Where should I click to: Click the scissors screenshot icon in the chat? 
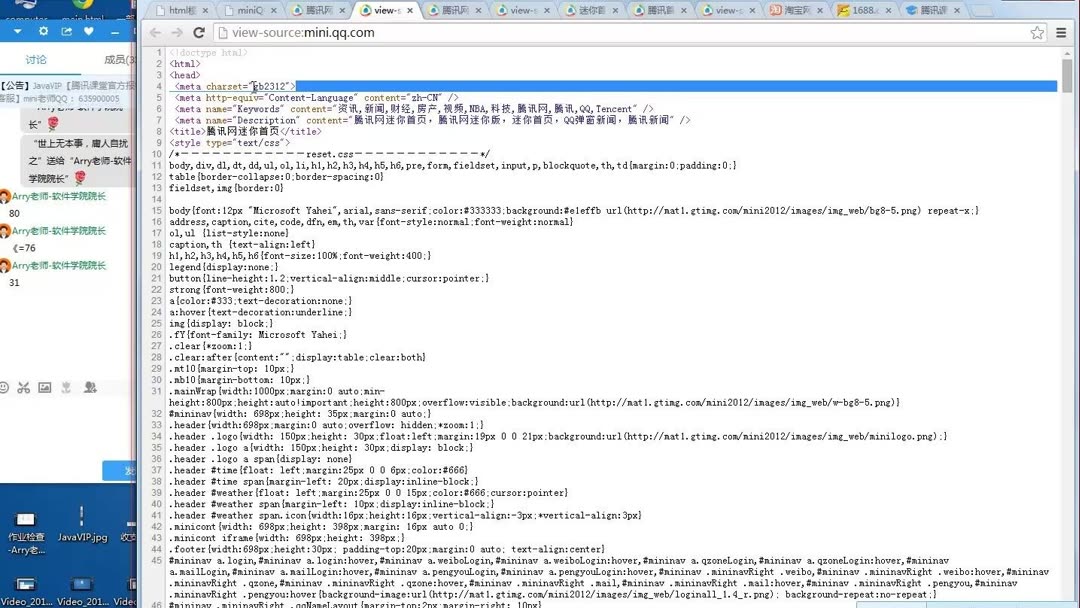[x=24, y=388]
